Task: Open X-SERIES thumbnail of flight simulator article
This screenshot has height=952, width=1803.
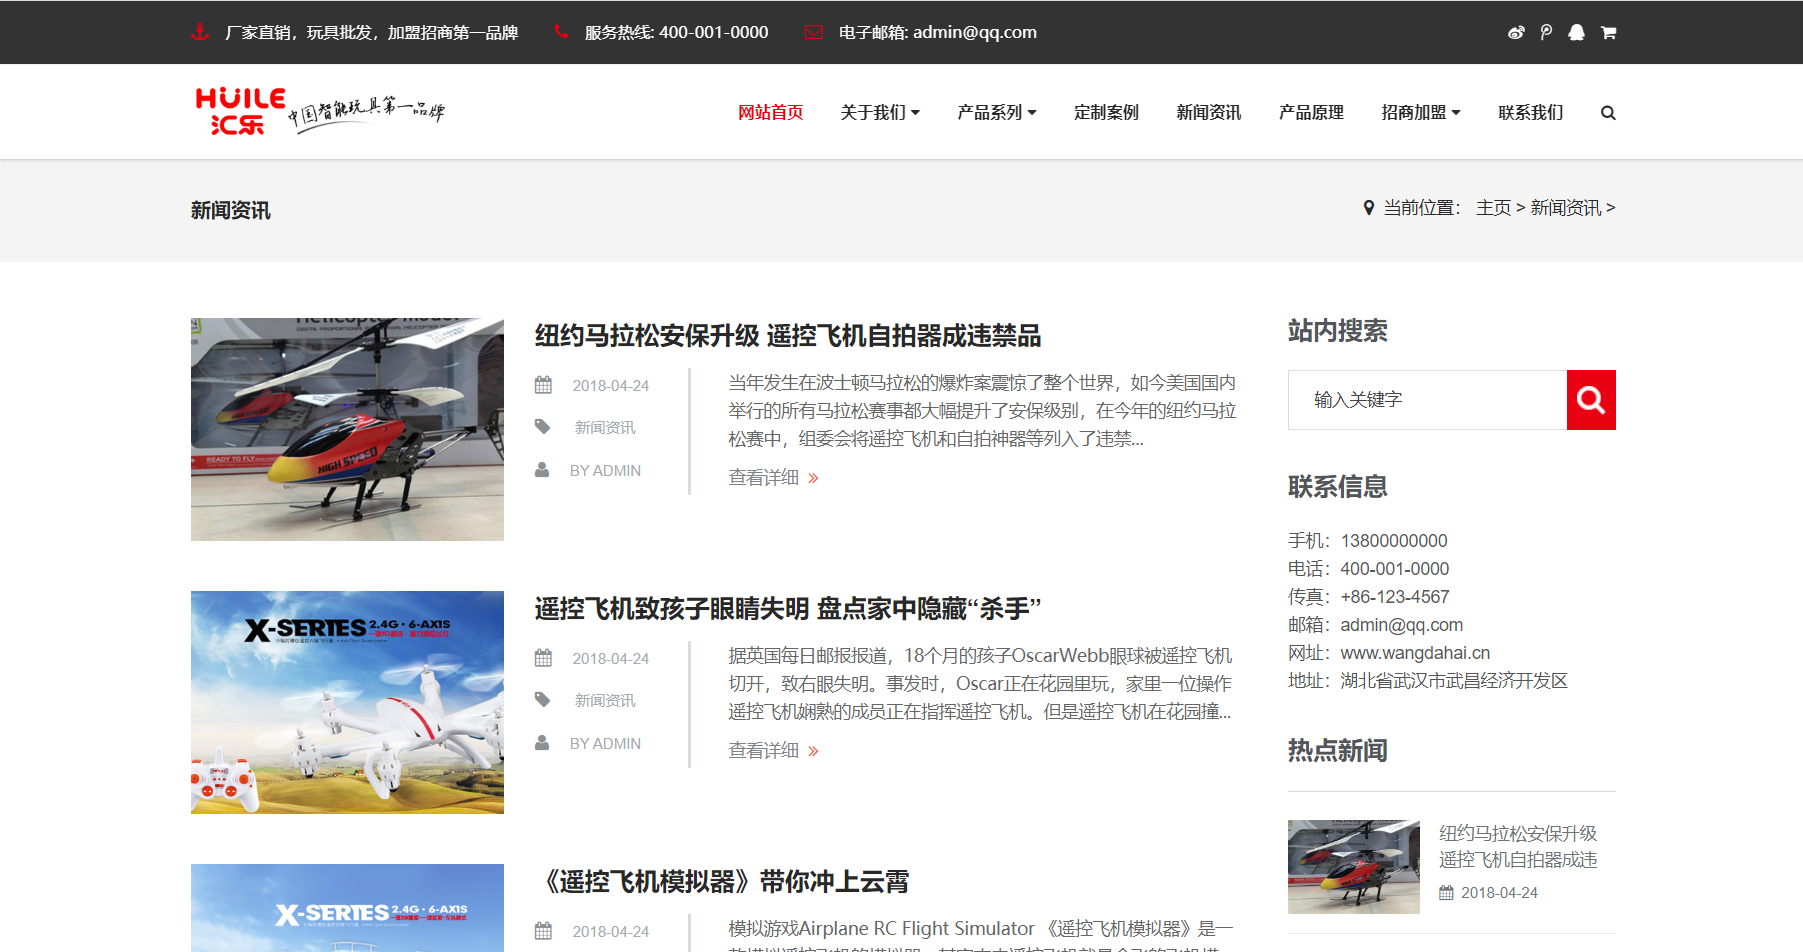Action: pos(347,908)
